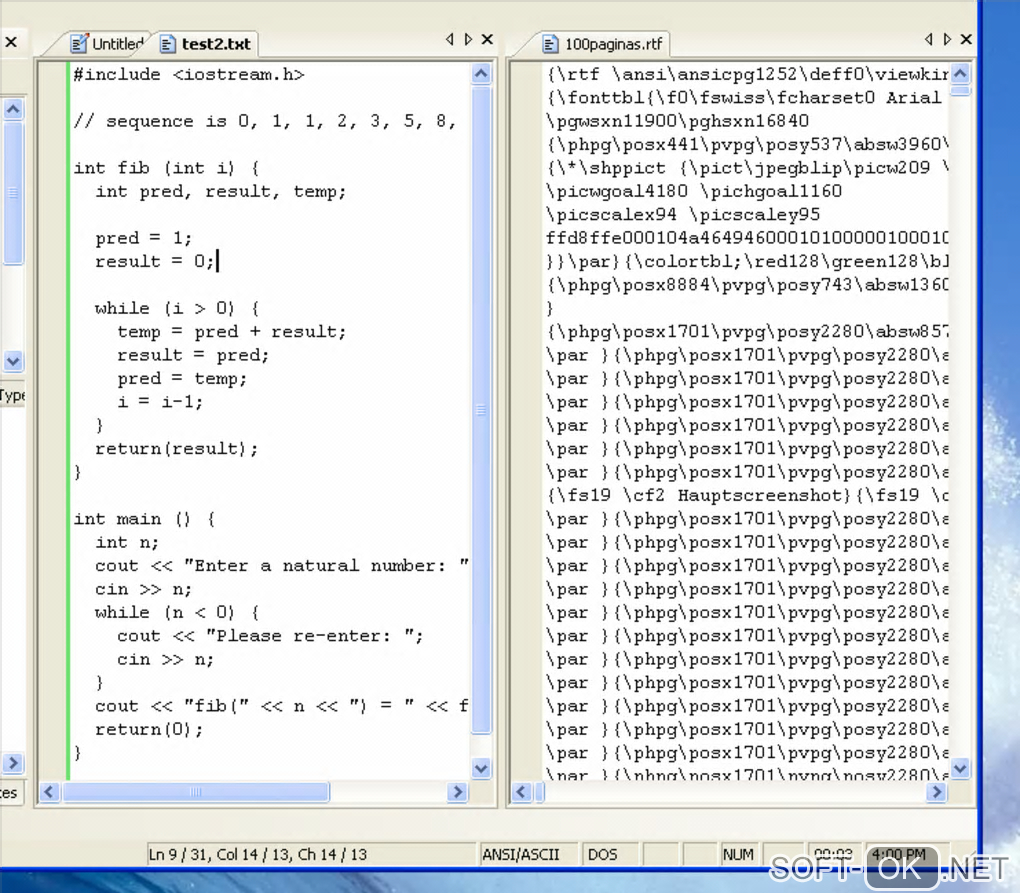Image resolution: width=1020 pixels, height=893 pixels.
Task: Click the next-tab arrow in the right pane
Action: coord(947,39)
